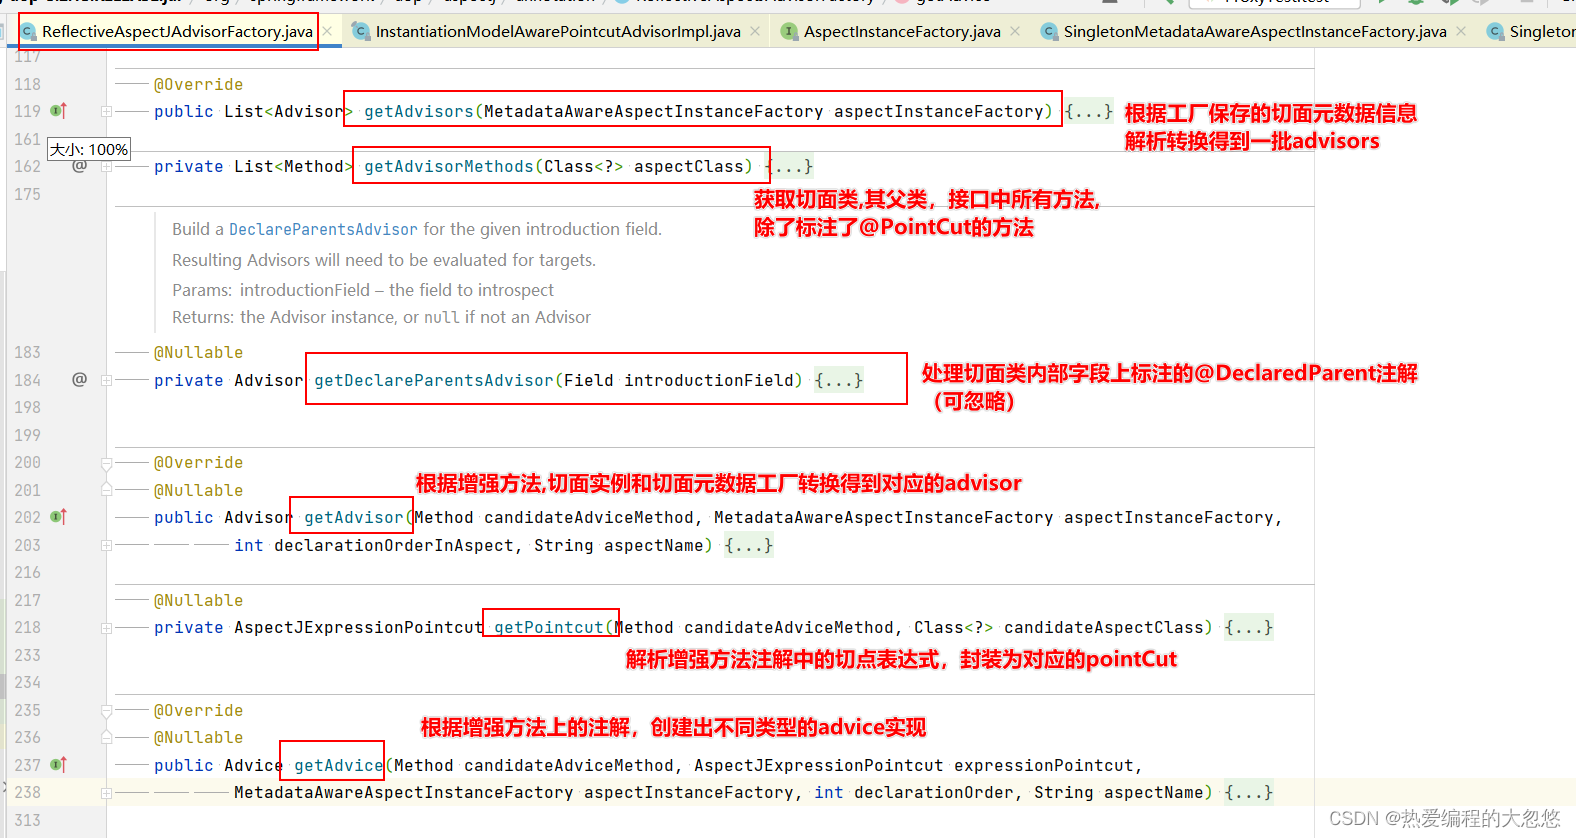Viewport: 1576px width, 838px height.
Task: Switch to InstantiationModelAwarePointcutAdvisorImpl.java tab
Action: tap(558, 32)
